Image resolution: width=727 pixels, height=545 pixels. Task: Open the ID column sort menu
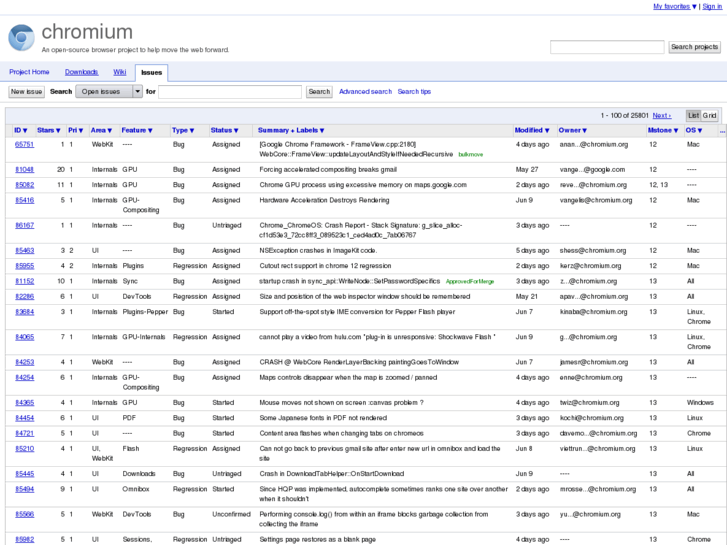point(21,130)
